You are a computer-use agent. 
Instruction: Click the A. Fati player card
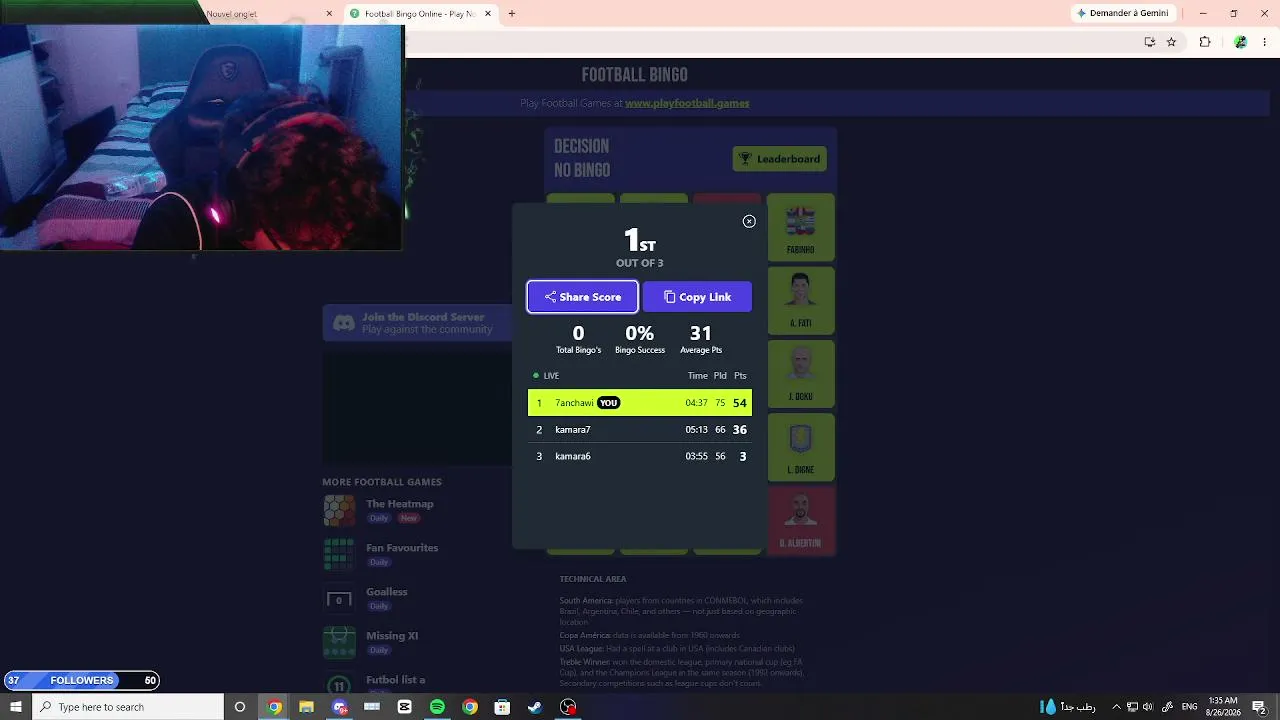point(801,301)
